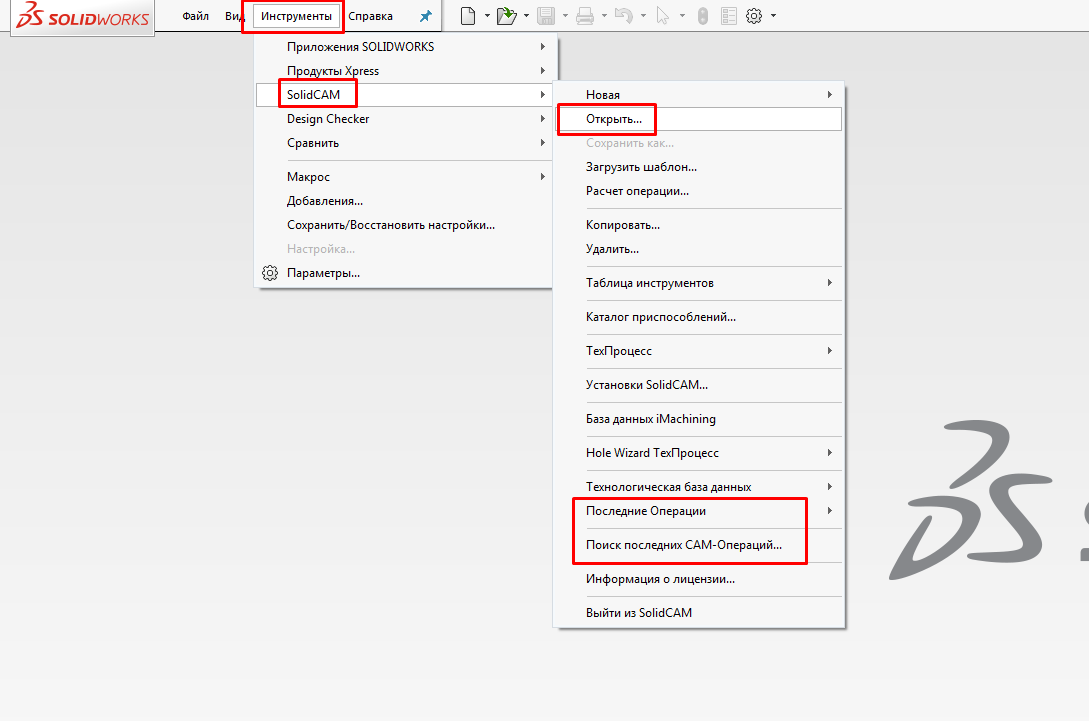Expand dropdown arrow next to Options gear

(x=773, y=15)
